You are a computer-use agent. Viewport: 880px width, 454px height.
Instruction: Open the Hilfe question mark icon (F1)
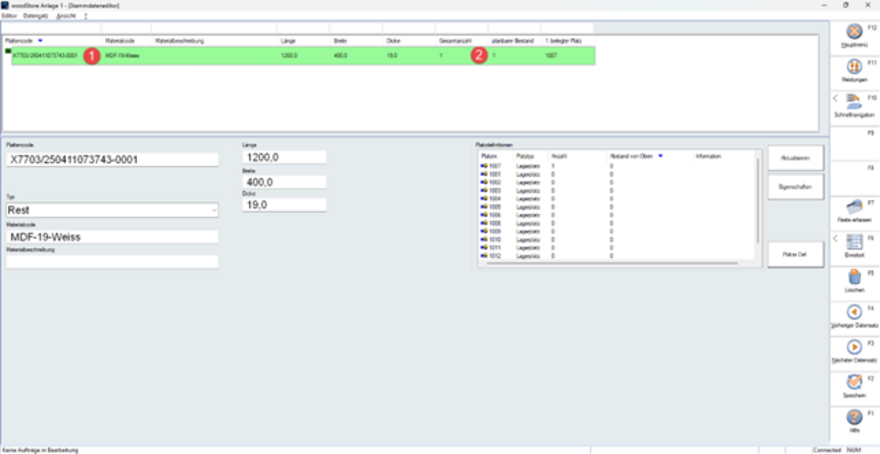(854, 416)
